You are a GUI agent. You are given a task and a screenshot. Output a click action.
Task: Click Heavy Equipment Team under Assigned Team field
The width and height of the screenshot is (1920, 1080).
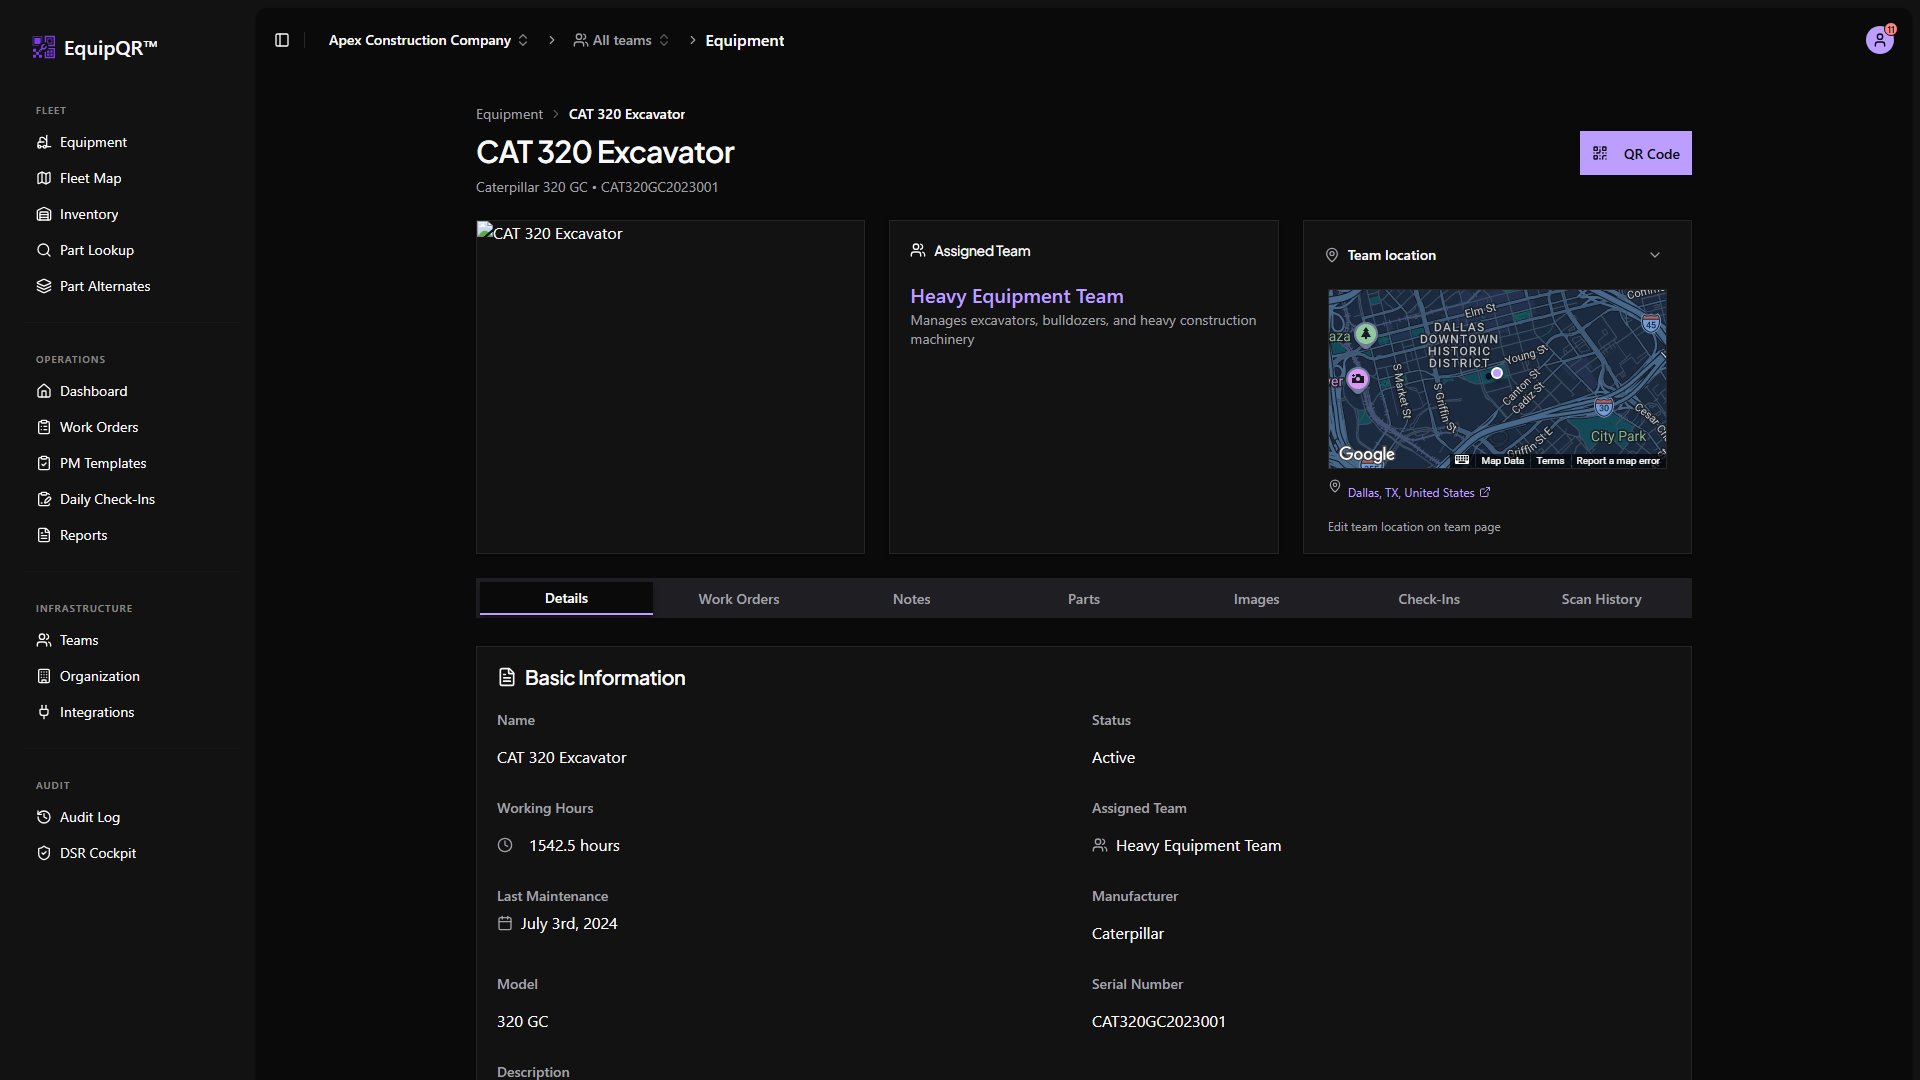pos(1198,846)
